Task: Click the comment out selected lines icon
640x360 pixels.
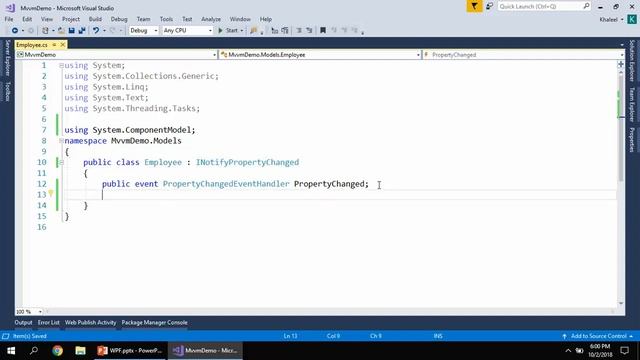Action: 275,31
